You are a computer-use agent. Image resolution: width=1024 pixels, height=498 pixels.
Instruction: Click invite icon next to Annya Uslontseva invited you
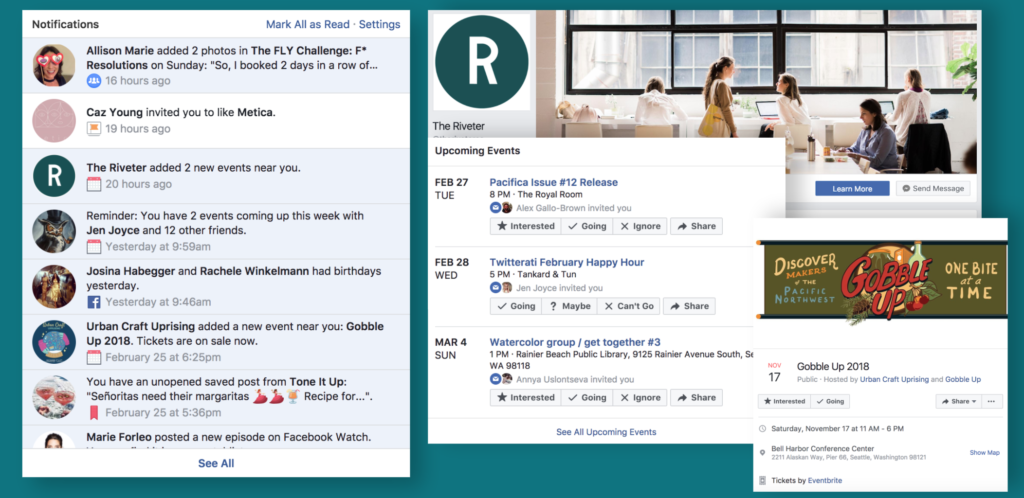coord(495,379)
